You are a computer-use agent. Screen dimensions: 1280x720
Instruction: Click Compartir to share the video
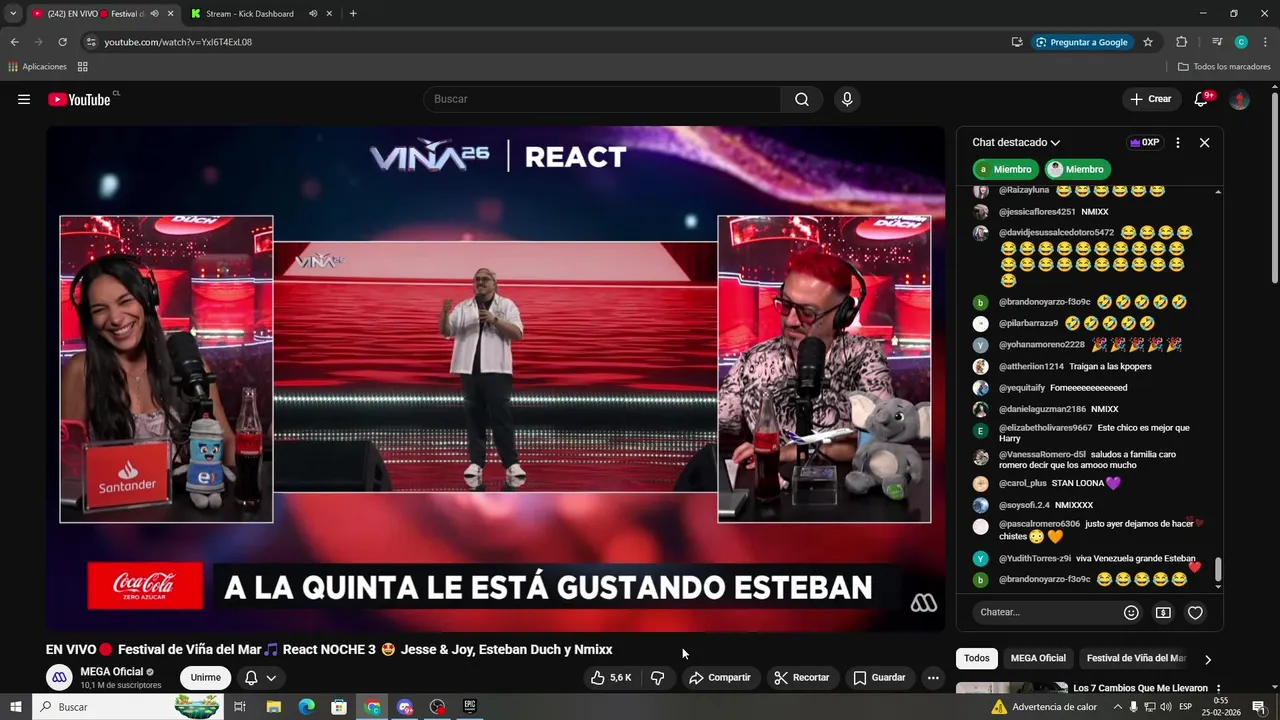pyautogui.click(x=720, y=677)
